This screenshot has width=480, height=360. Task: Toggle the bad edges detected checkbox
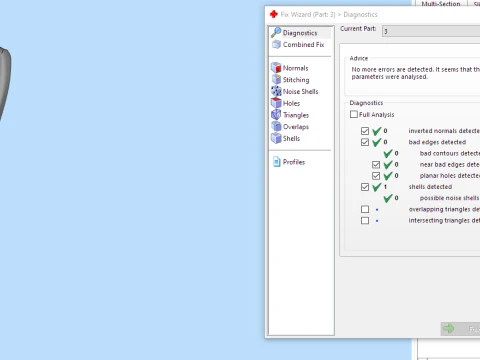point(365,142)
